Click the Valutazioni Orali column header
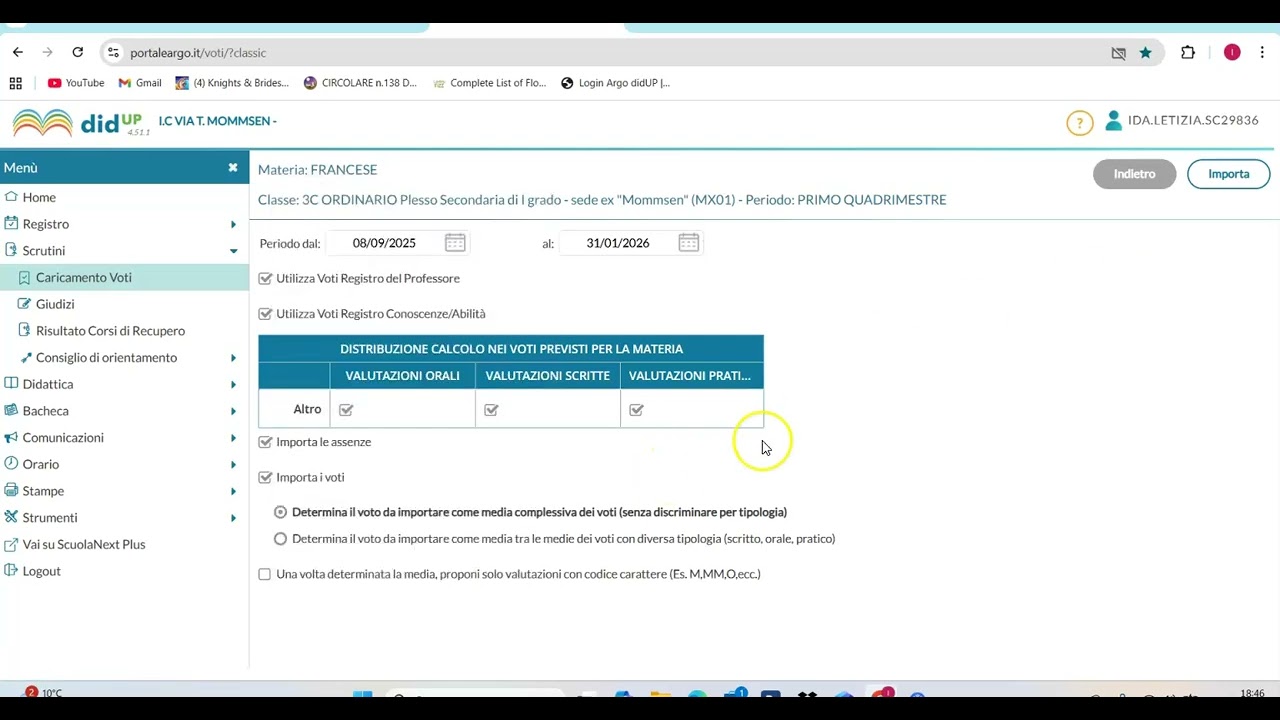Screen dimensions: 1280x720 403,376
